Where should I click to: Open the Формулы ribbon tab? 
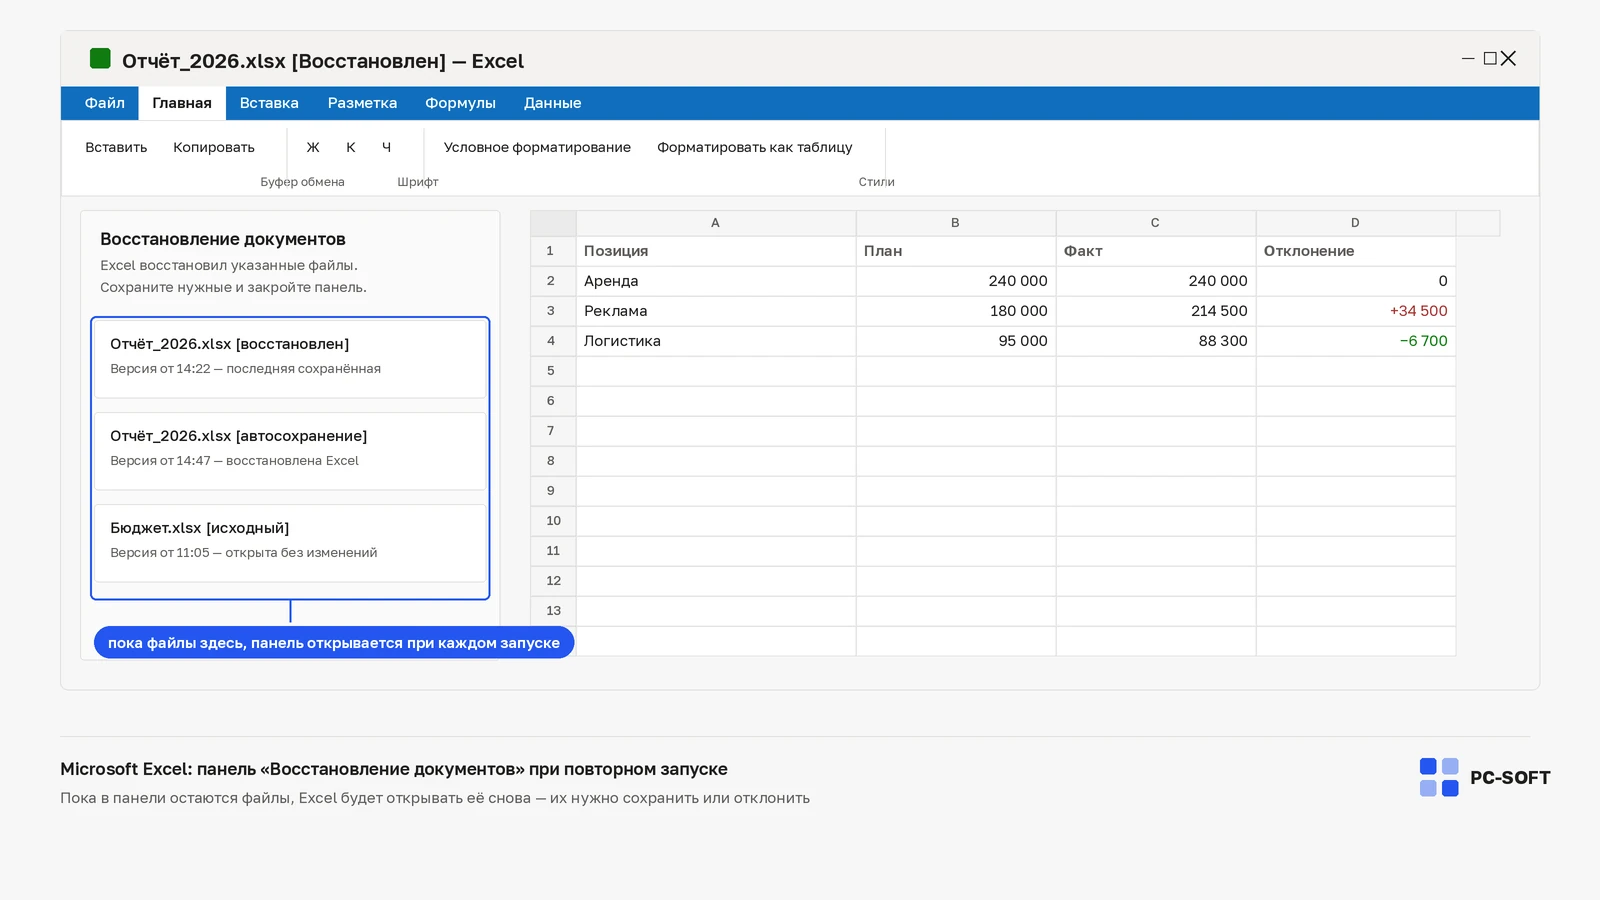click(x=460, y=103)
